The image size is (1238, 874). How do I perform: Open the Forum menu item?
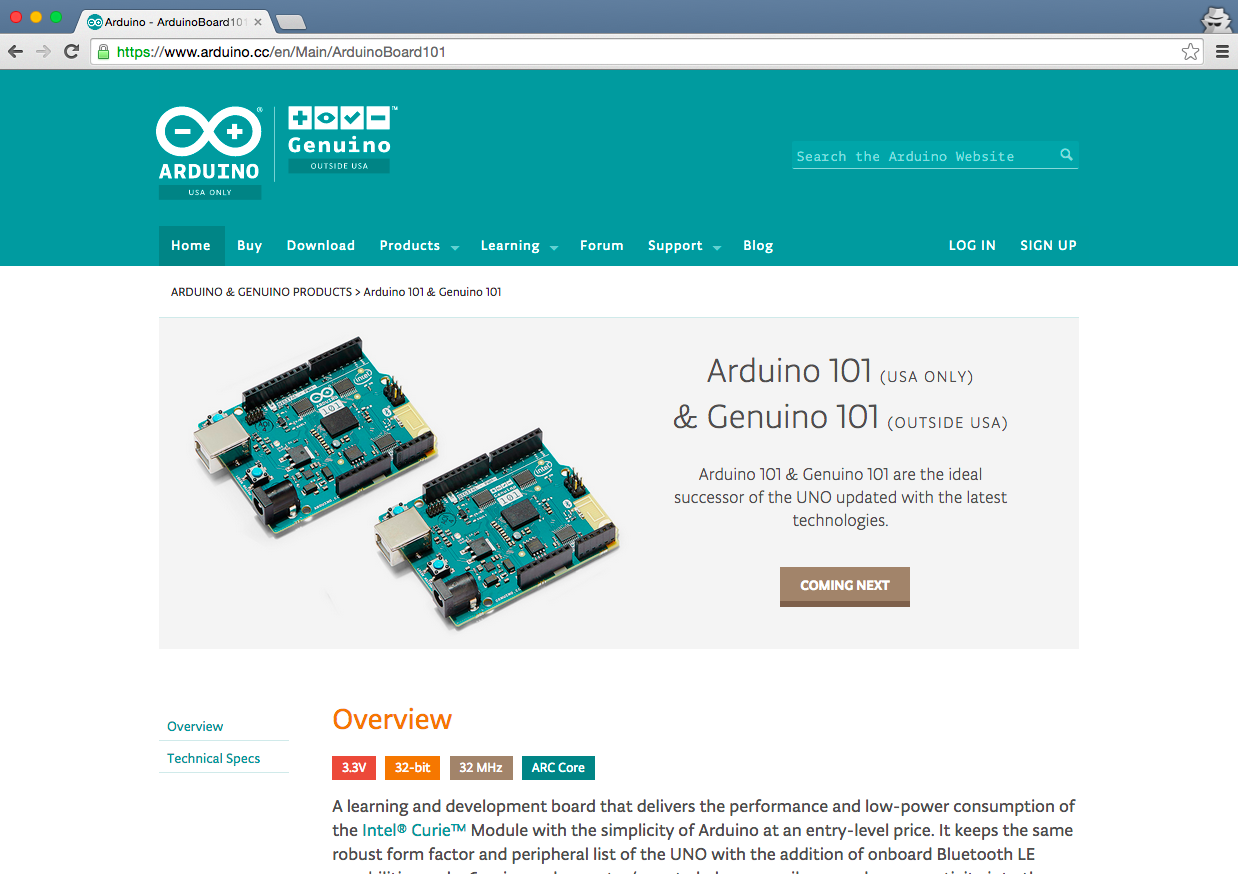[x=601, y=245]
